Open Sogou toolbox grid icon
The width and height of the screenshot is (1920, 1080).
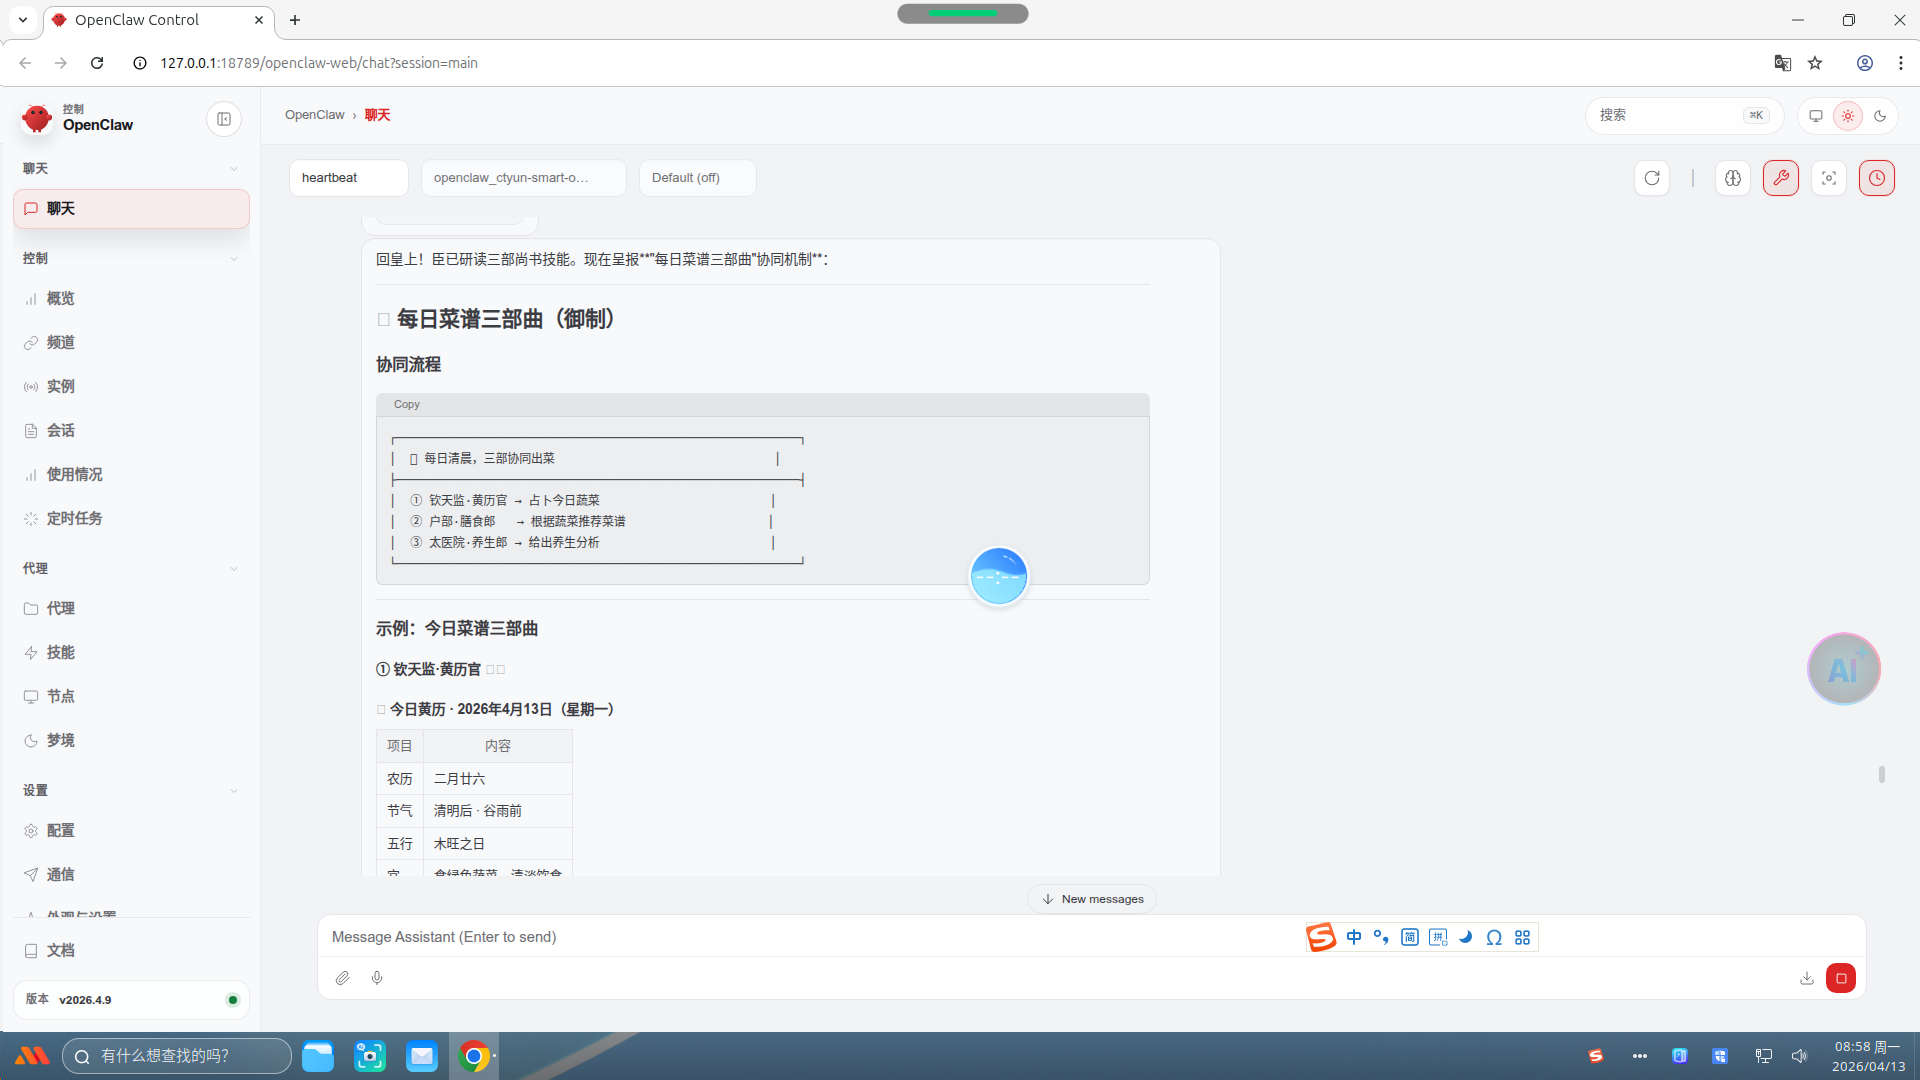coord(1522,937)
